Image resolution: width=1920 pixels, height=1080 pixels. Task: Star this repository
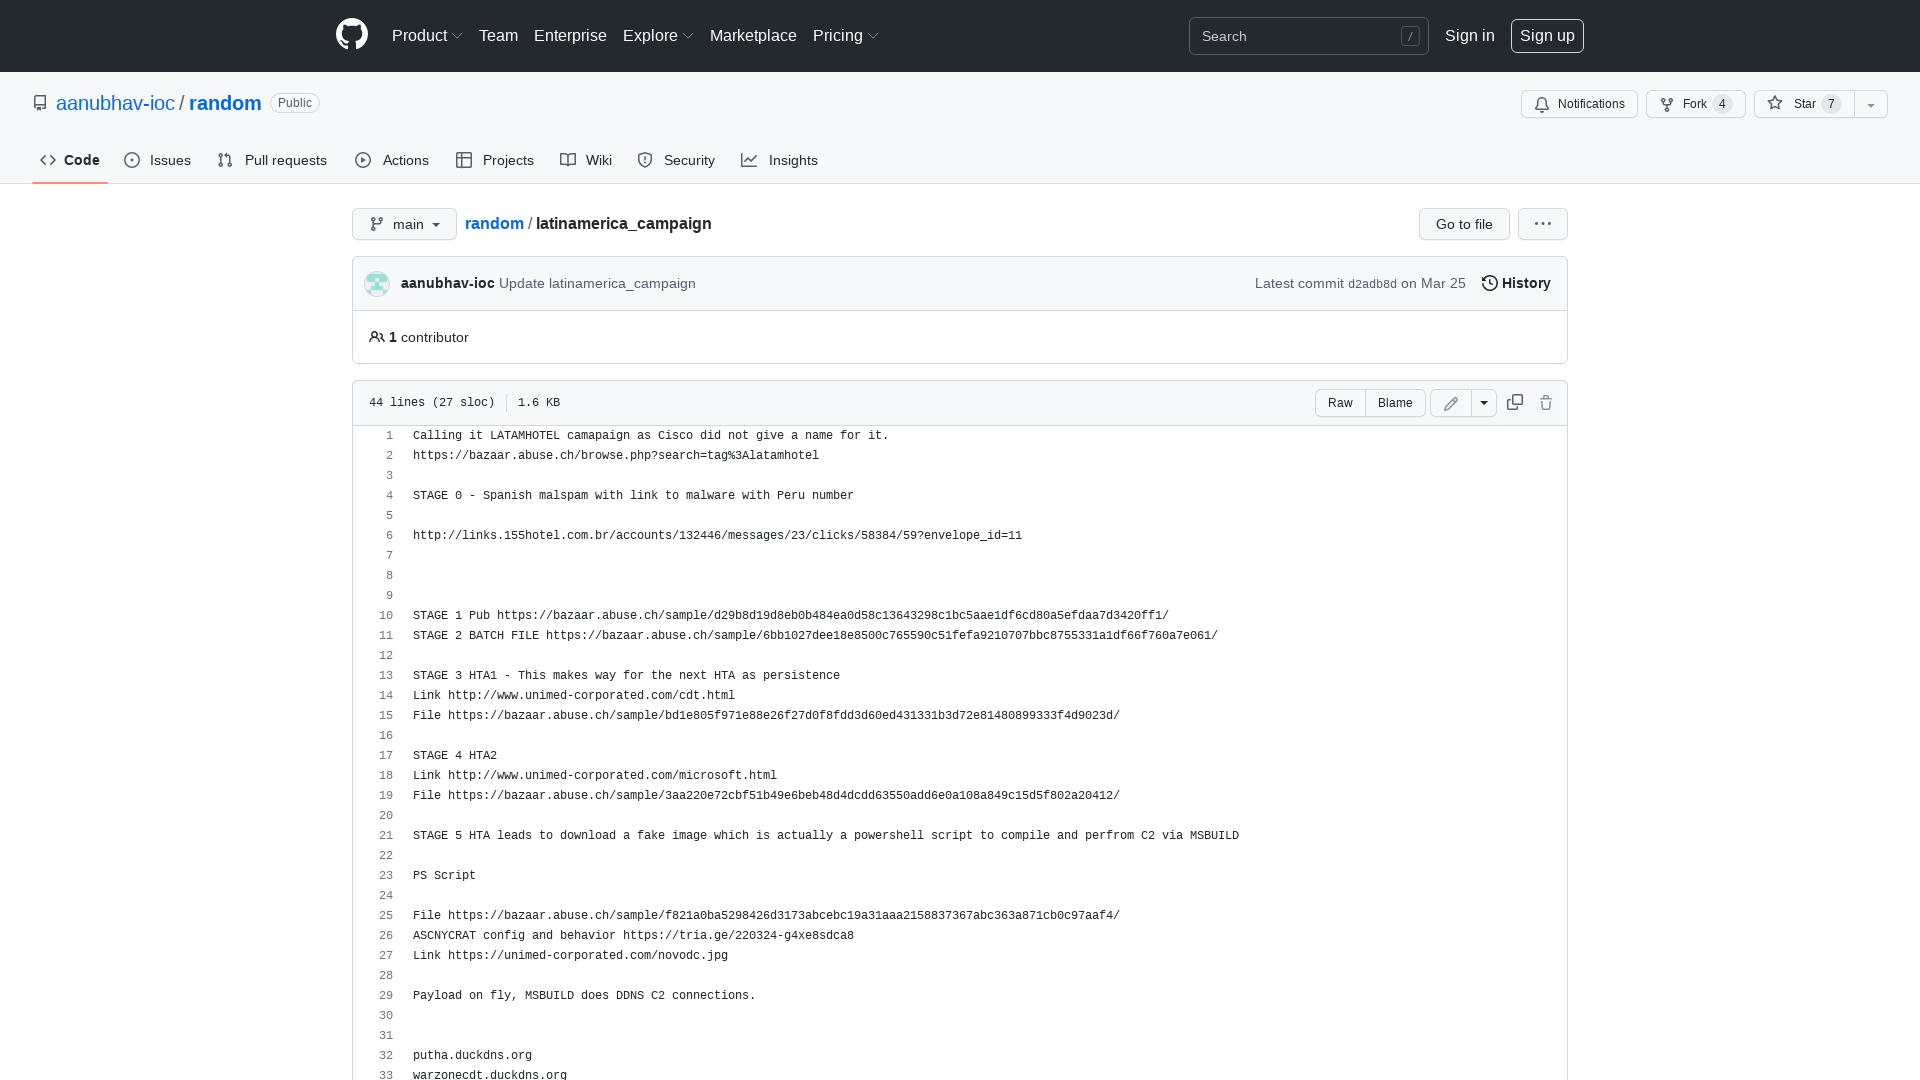[x=1804, y=104]
